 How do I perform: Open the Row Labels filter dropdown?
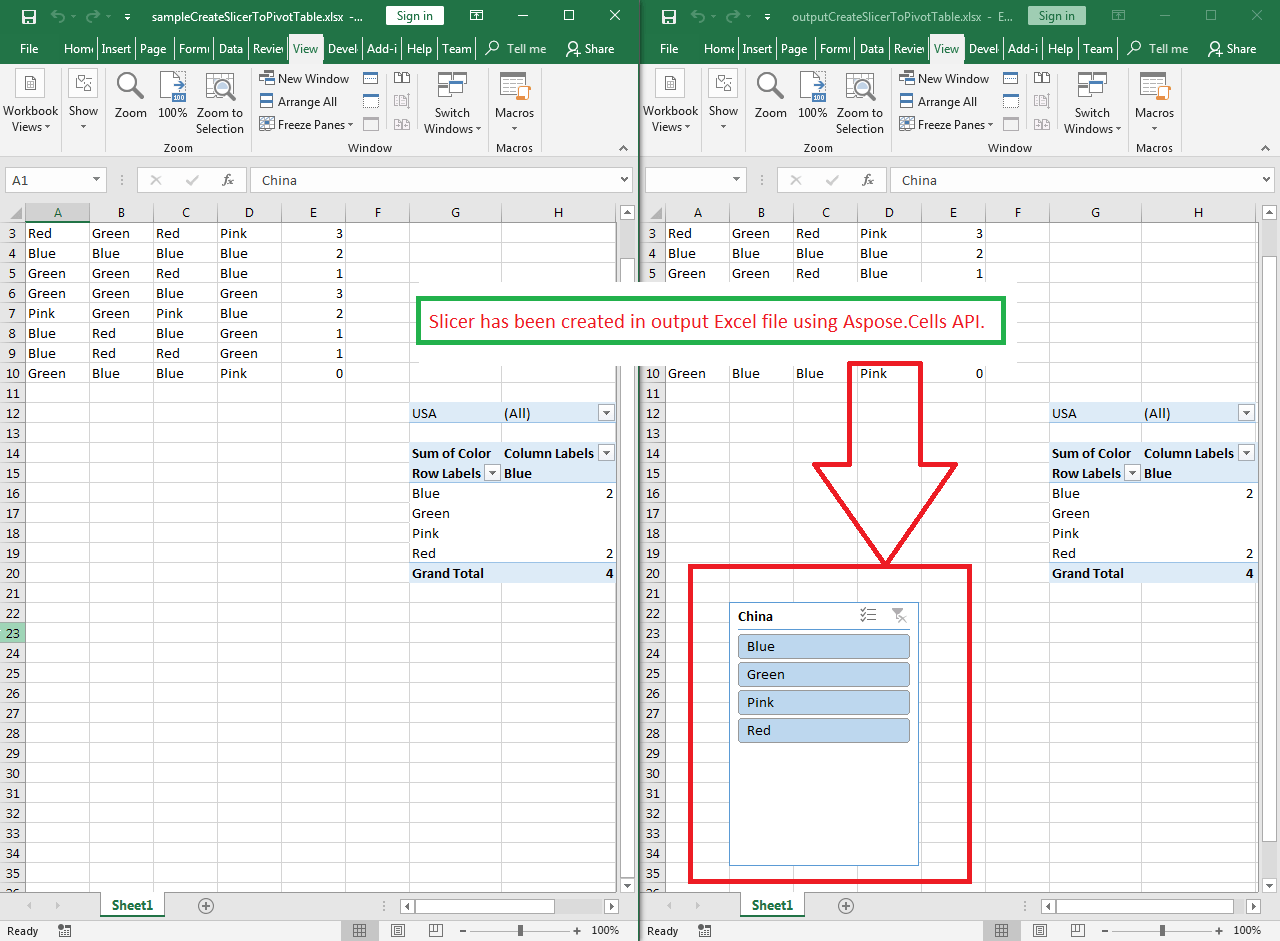[x=491, y=472]
